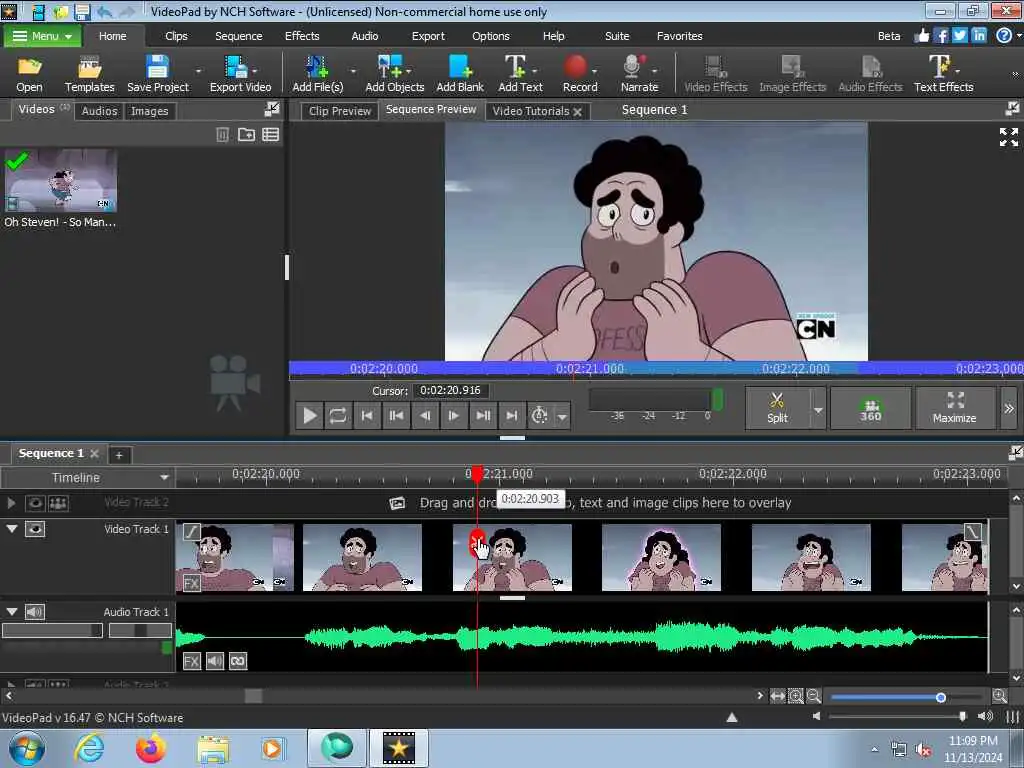1024x768 pixels.
Task: Click the link icon on Audio Track 1 clip
Action: [x=238, y=661]
